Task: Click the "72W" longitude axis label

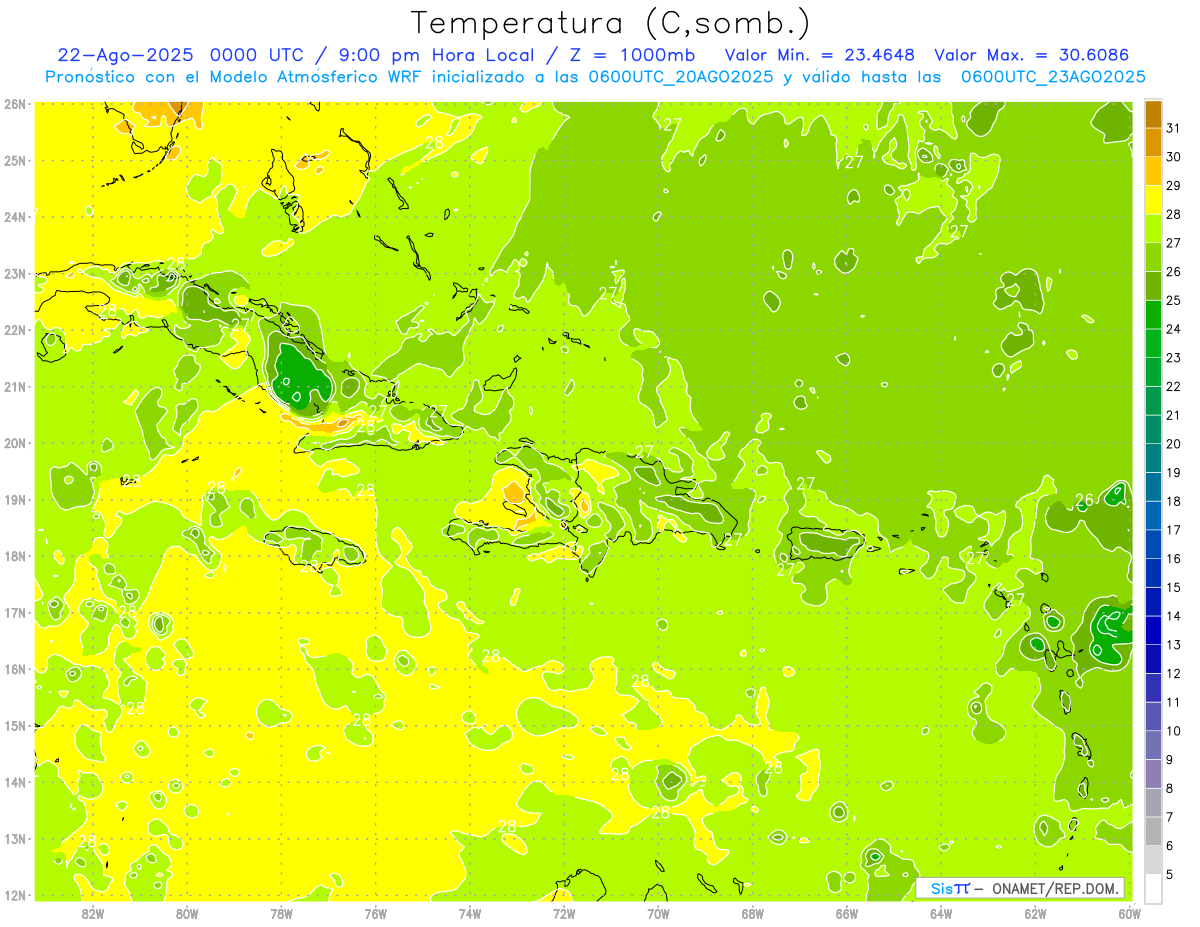Action: [x=564, y=913]
